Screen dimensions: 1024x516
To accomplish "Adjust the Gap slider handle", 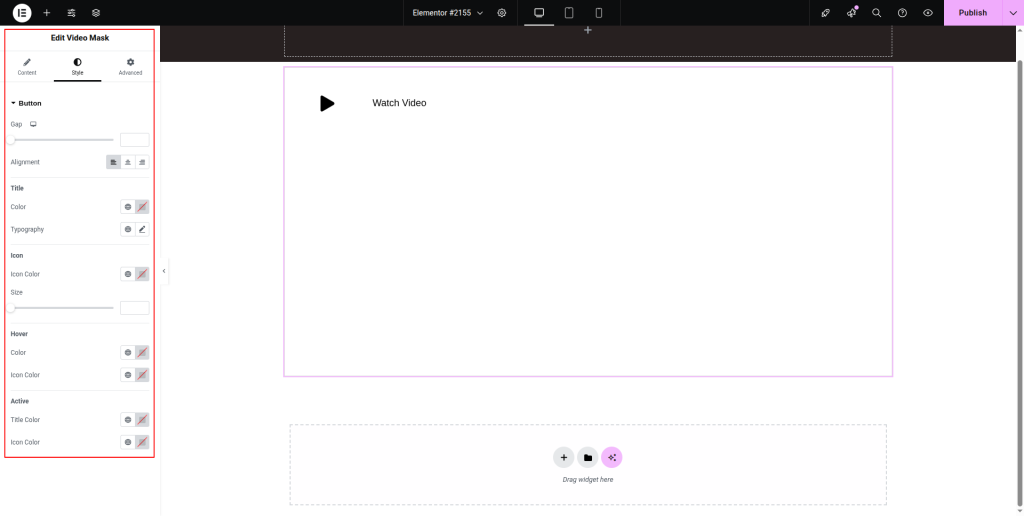I will (x=11, y=140).
